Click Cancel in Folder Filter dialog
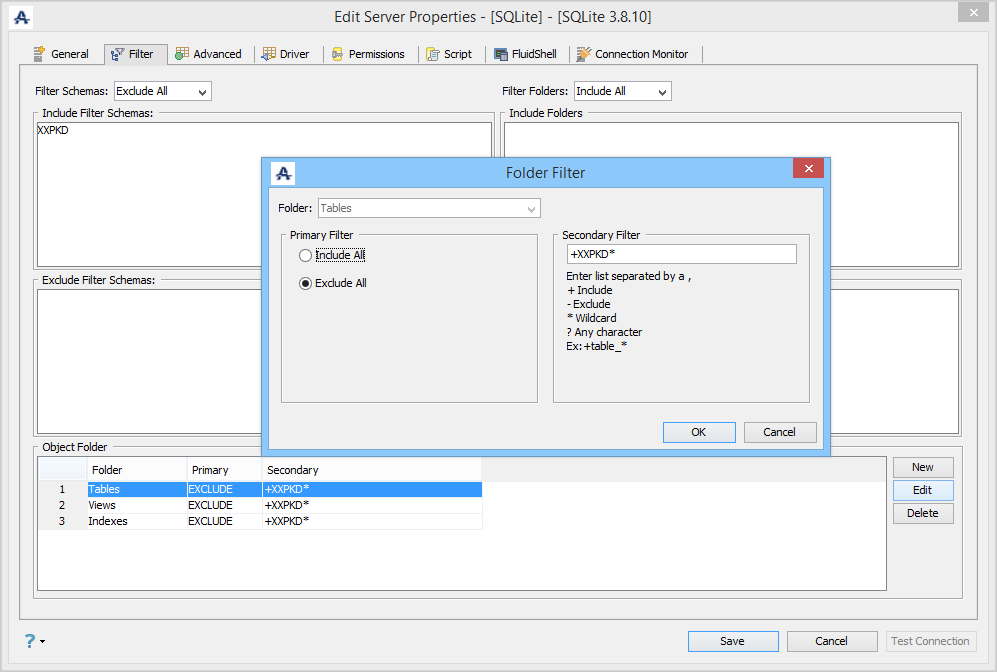Image resolution: width=997 pixels, height=672 pixels. pyautogui.click(x=780, y=432)
